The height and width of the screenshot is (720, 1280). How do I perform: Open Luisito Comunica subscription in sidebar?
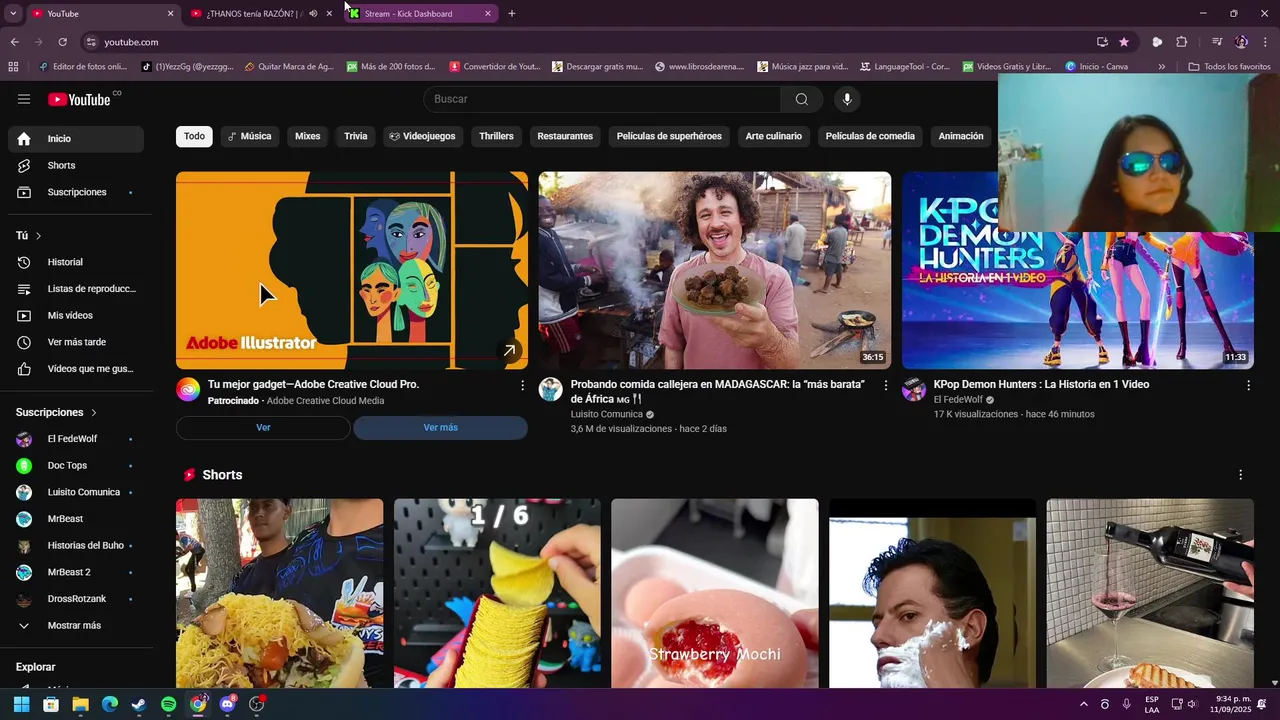tap(76, 492)
